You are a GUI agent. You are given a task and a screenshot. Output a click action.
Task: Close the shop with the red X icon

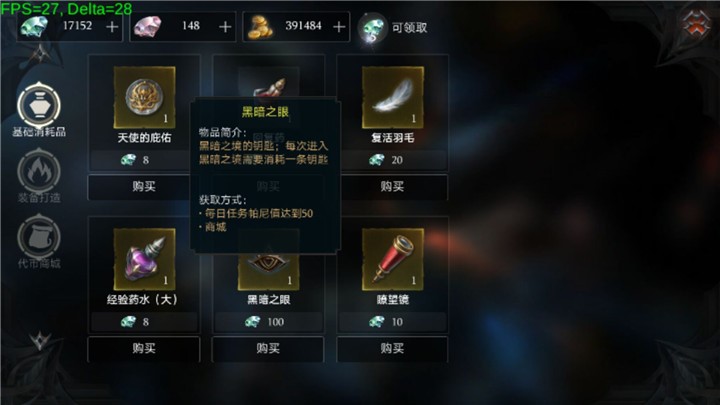click(695, 24)
